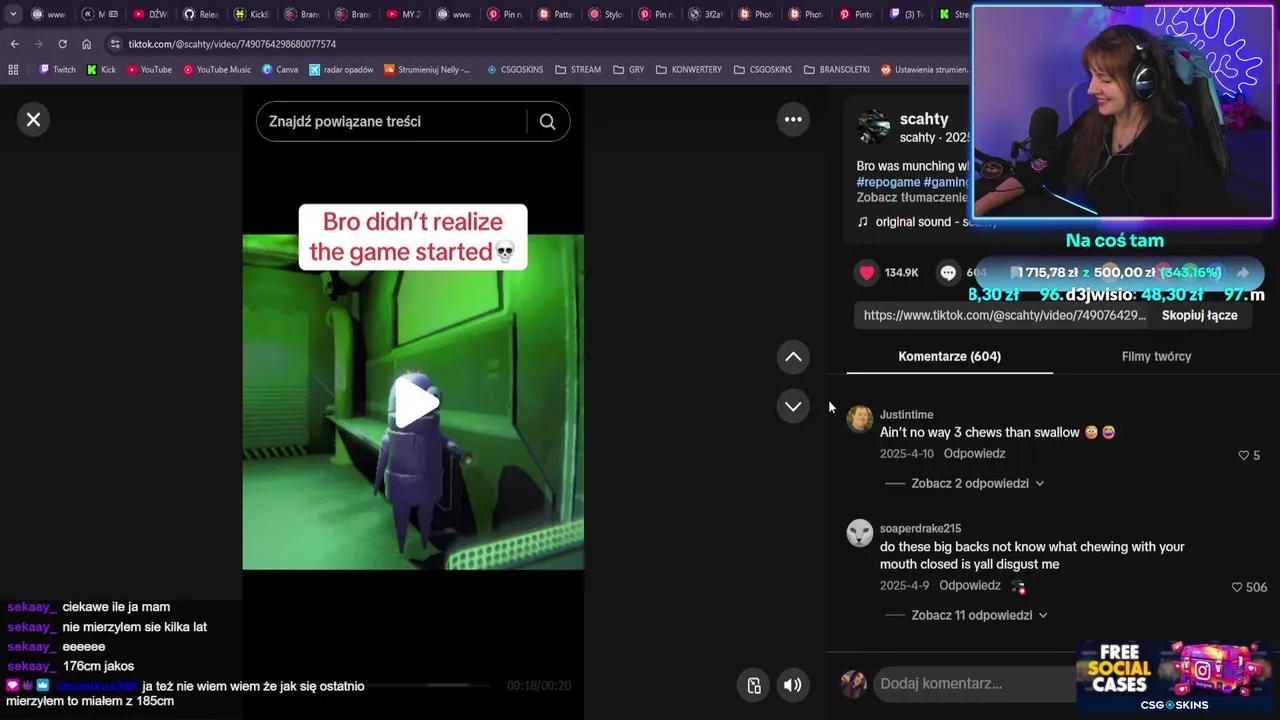Image resolution: width=1280 pixels, height=720 pixels.
Task: Like soaperdrake215's comment heart
Action: [x=1237, y=587]
